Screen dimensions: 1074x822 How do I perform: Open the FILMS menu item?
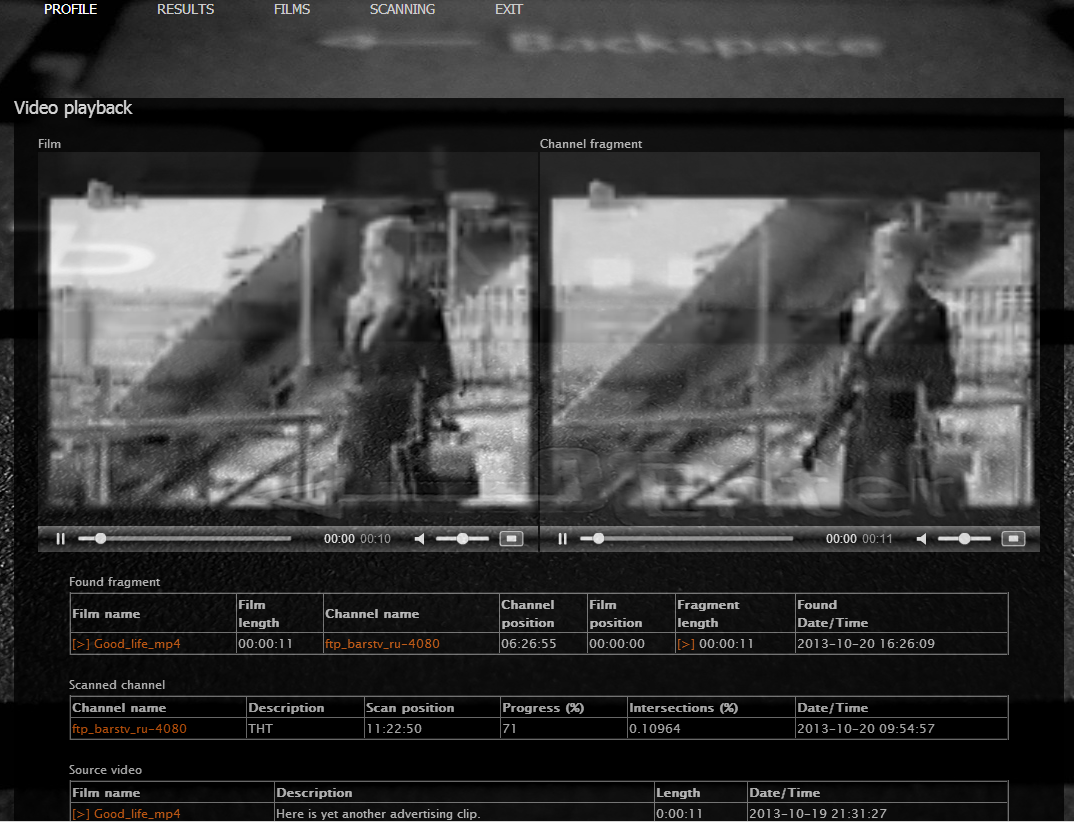[x=292, y=10]
